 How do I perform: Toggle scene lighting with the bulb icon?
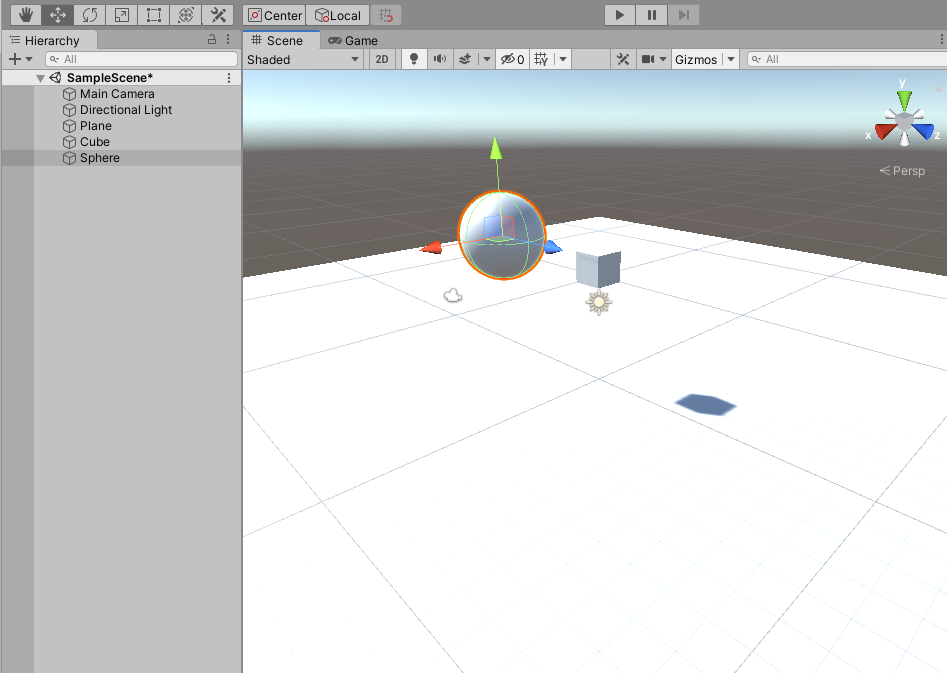(x=413, y=59)
